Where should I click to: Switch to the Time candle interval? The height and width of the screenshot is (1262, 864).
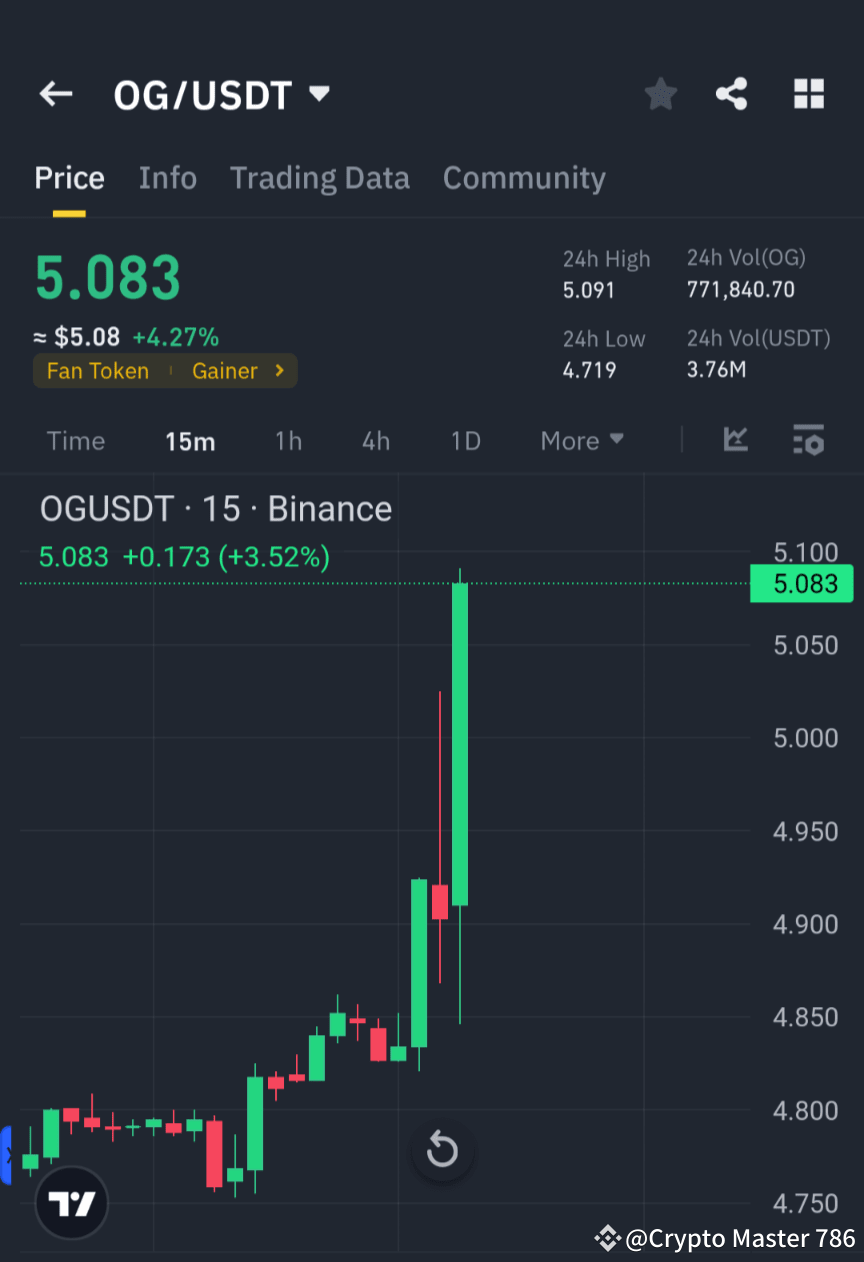pyautogui.click(x=75, y=440)
